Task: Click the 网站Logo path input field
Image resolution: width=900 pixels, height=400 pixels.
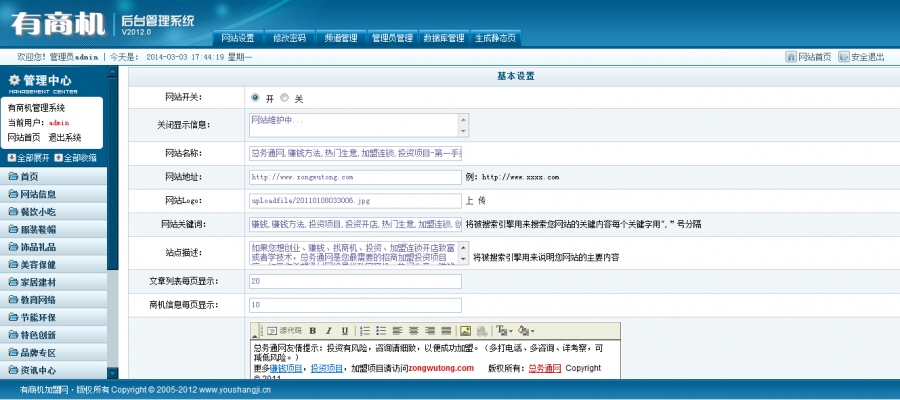Action: (355, 201)
